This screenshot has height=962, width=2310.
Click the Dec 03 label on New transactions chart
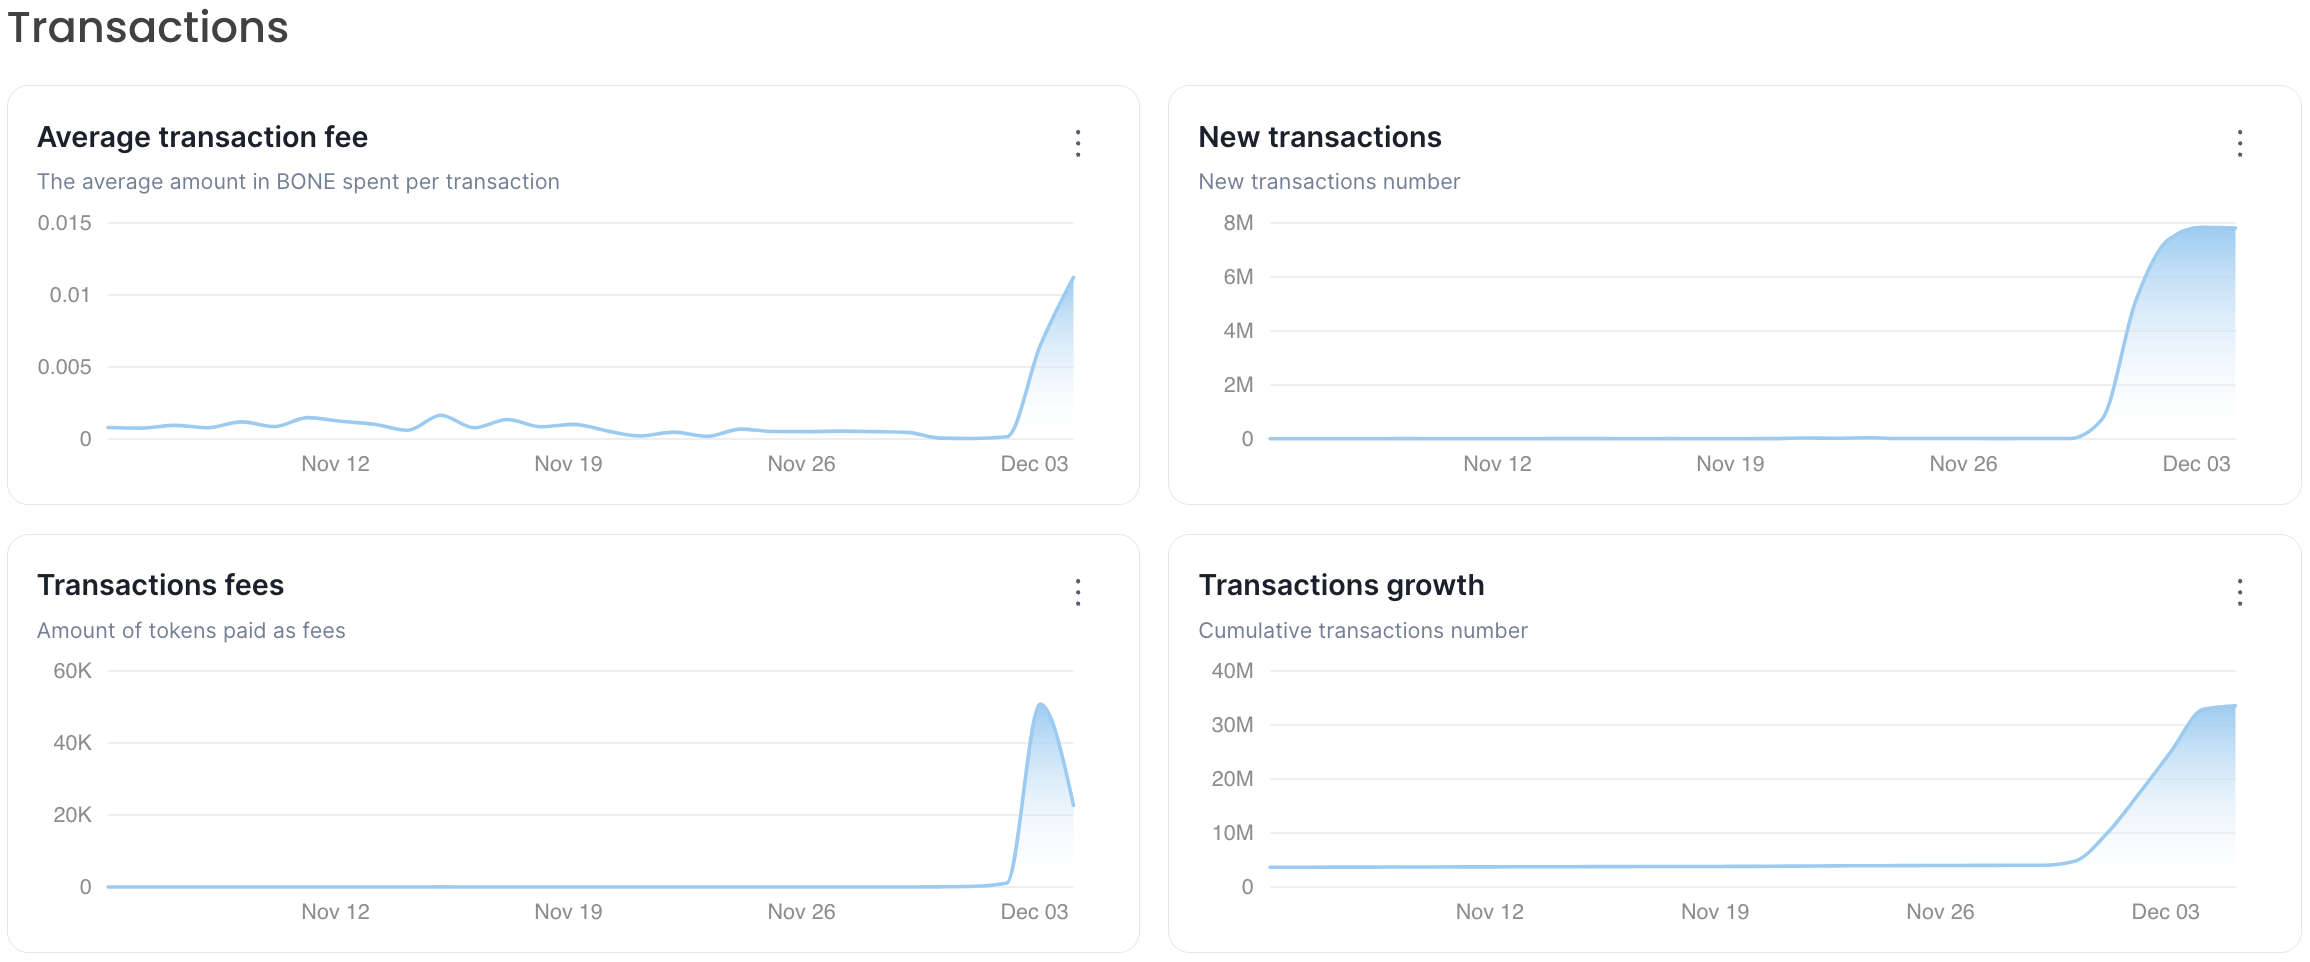[2195, 464]
